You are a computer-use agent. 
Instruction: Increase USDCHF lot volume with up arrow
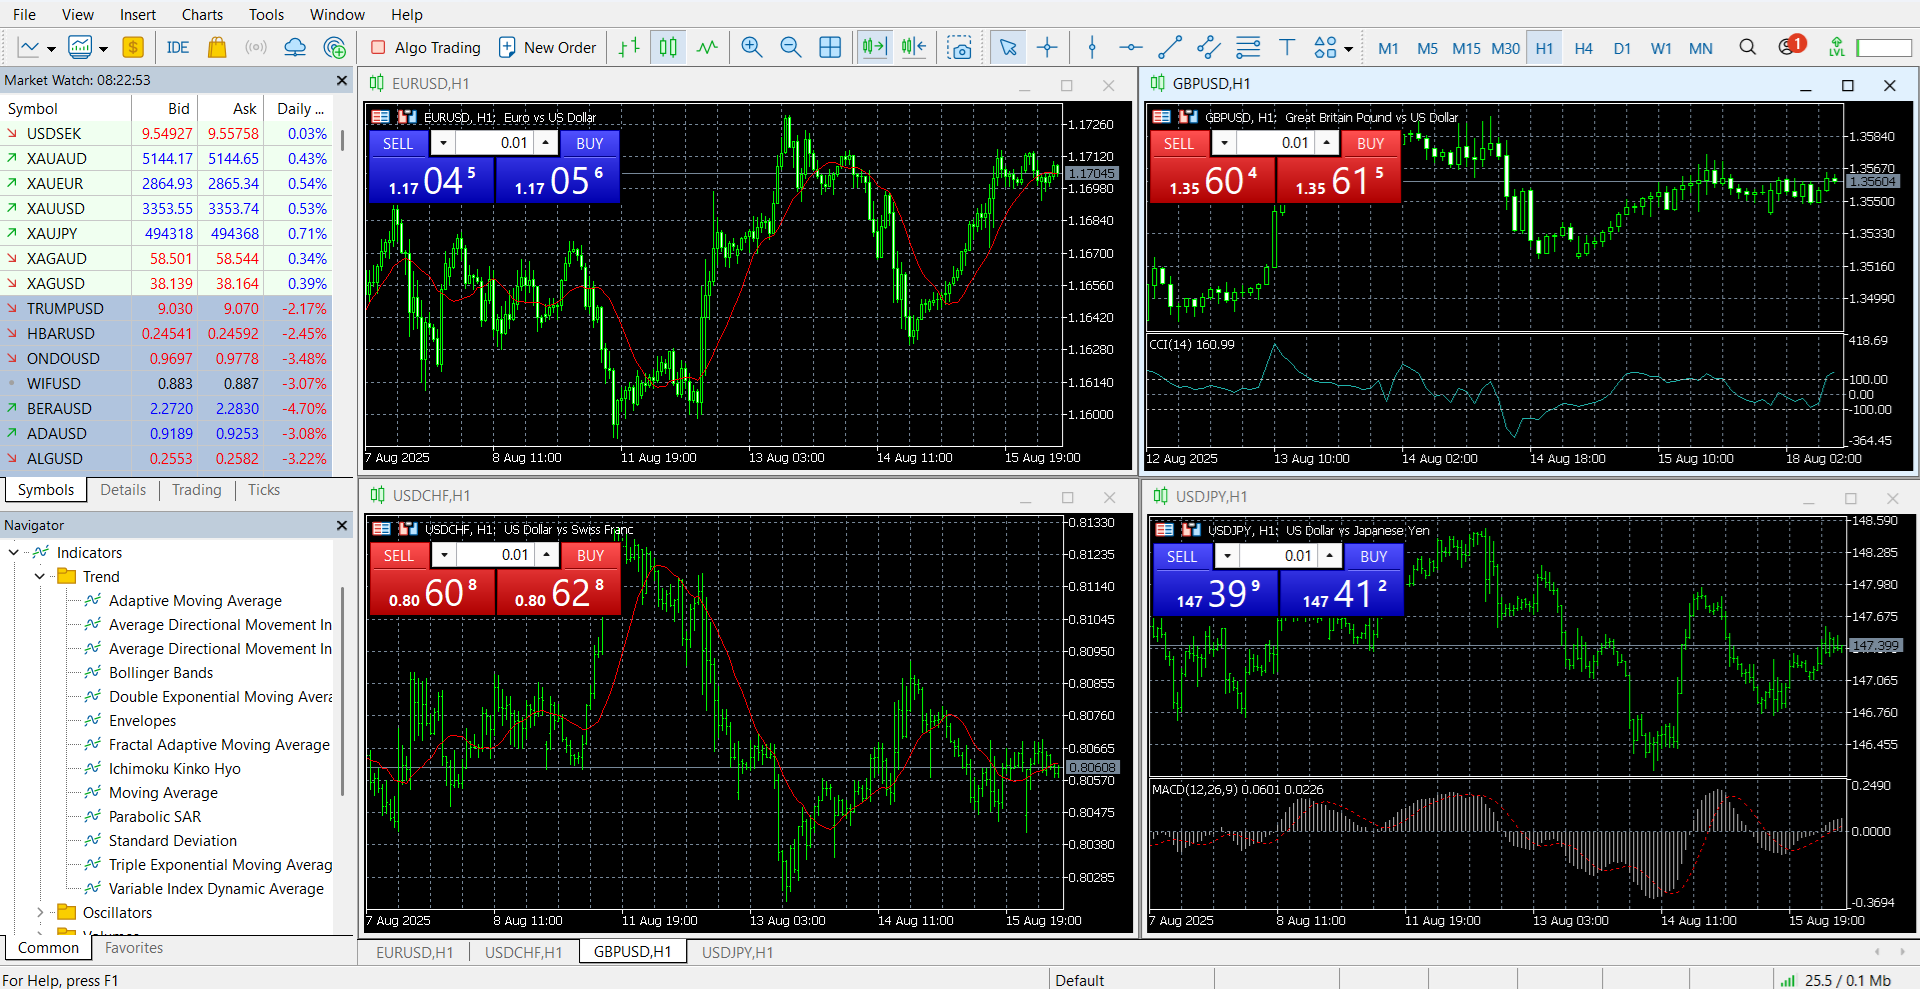546,555
